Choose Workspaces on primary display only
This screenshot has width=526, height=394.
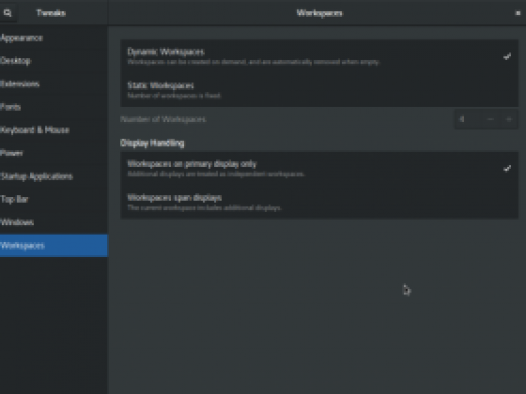[319, 168]
